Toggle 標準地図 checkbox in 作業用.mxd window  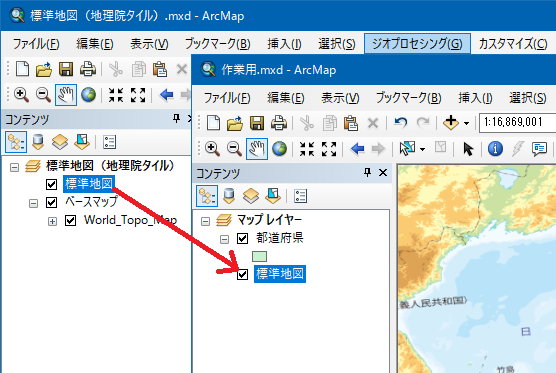coord(242,274)
